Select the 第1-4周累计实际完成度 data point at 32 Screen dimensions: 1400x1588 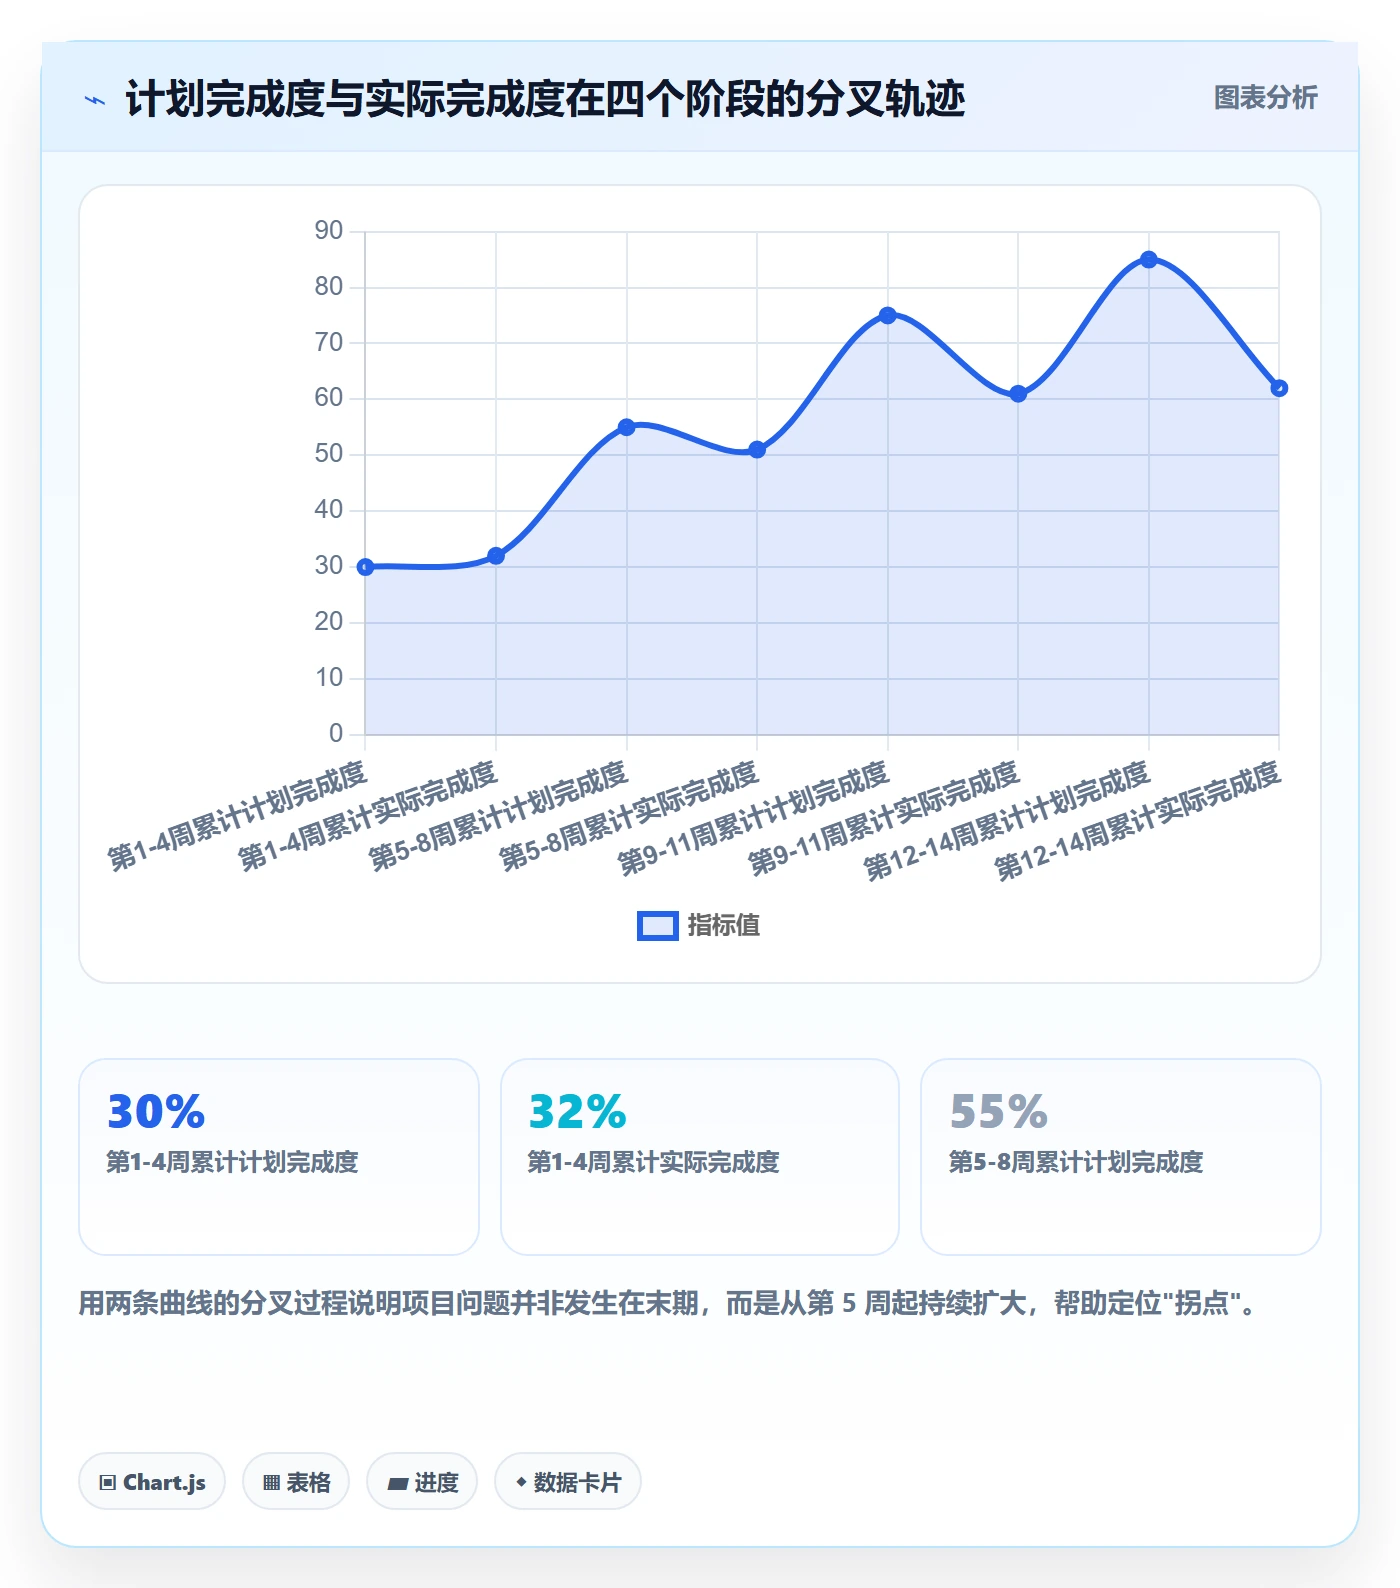[x=496, y=556]
